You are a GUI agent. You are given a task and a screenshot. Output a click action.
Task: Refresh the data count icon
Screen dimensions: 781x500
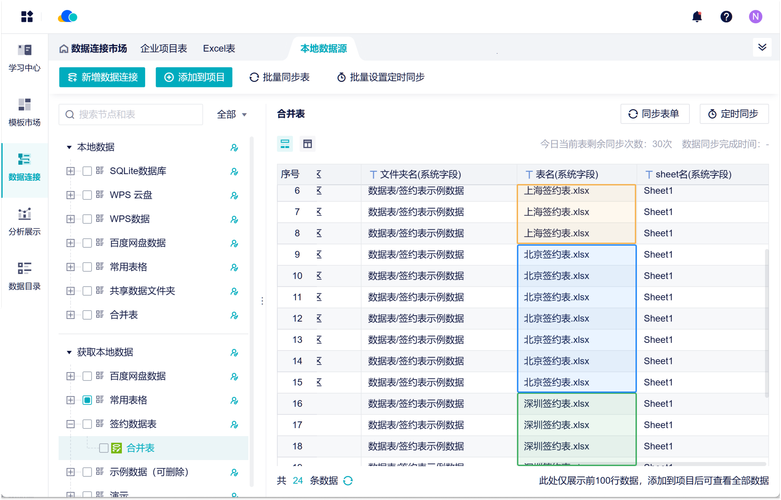[x=348, y=481]
